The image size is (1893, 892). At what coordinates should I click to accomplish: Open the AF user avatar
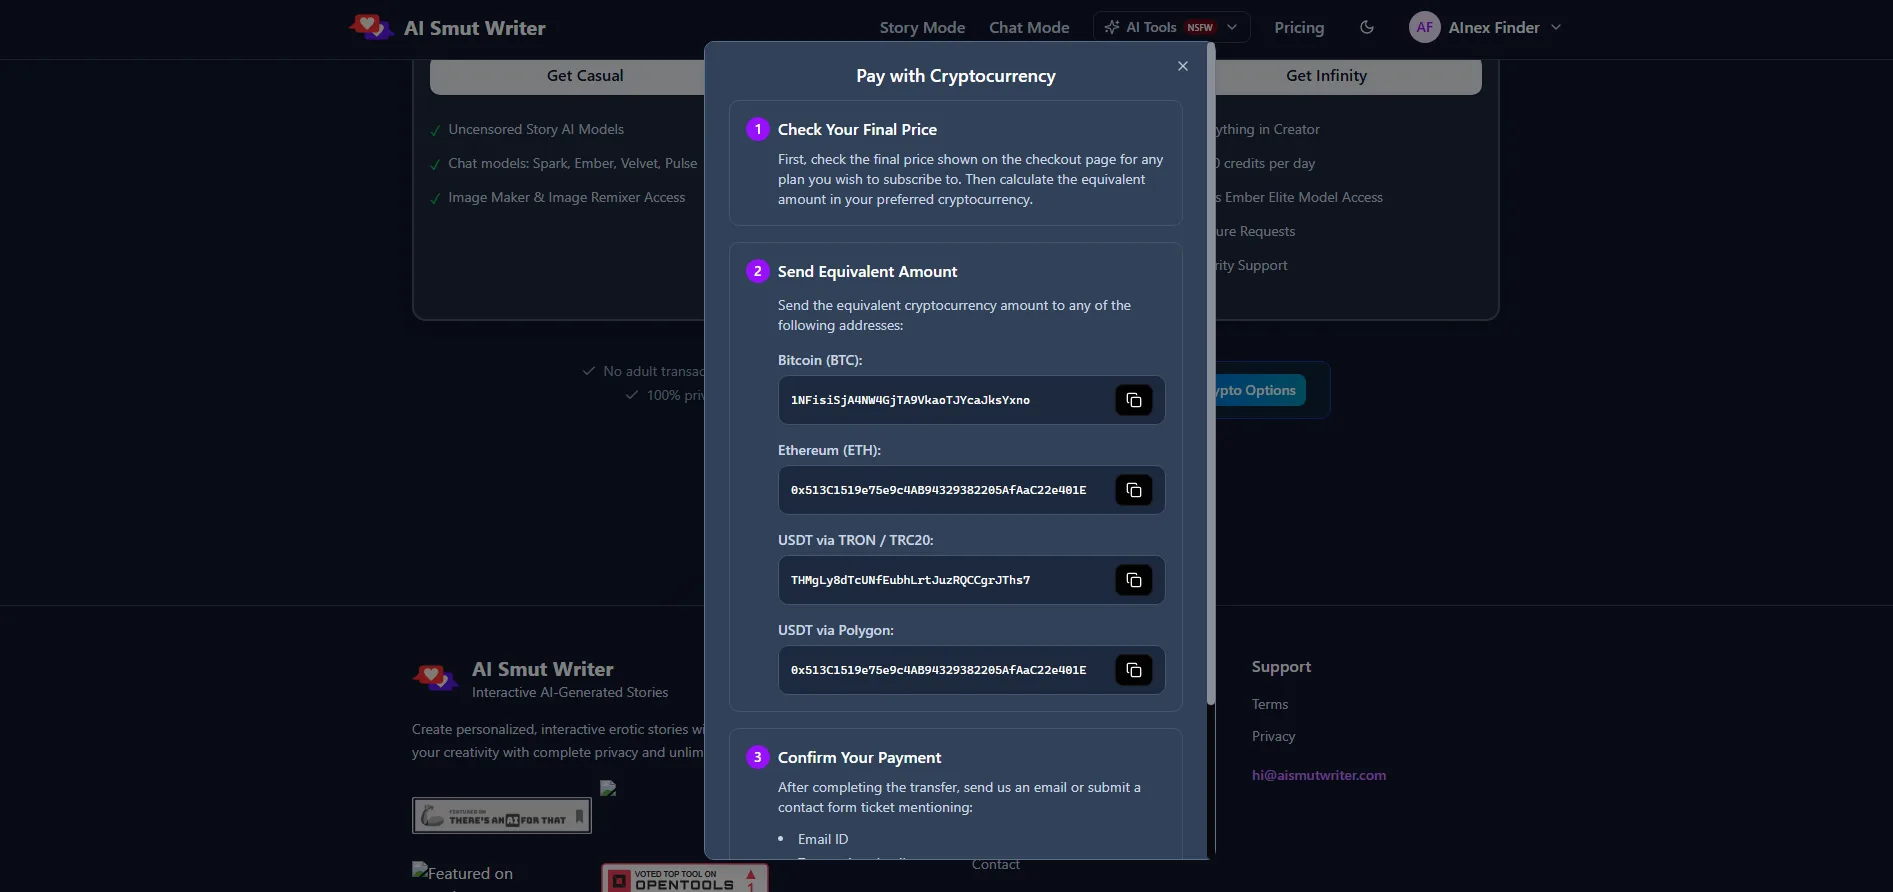pyautogui.click(x=1425, y=28)
